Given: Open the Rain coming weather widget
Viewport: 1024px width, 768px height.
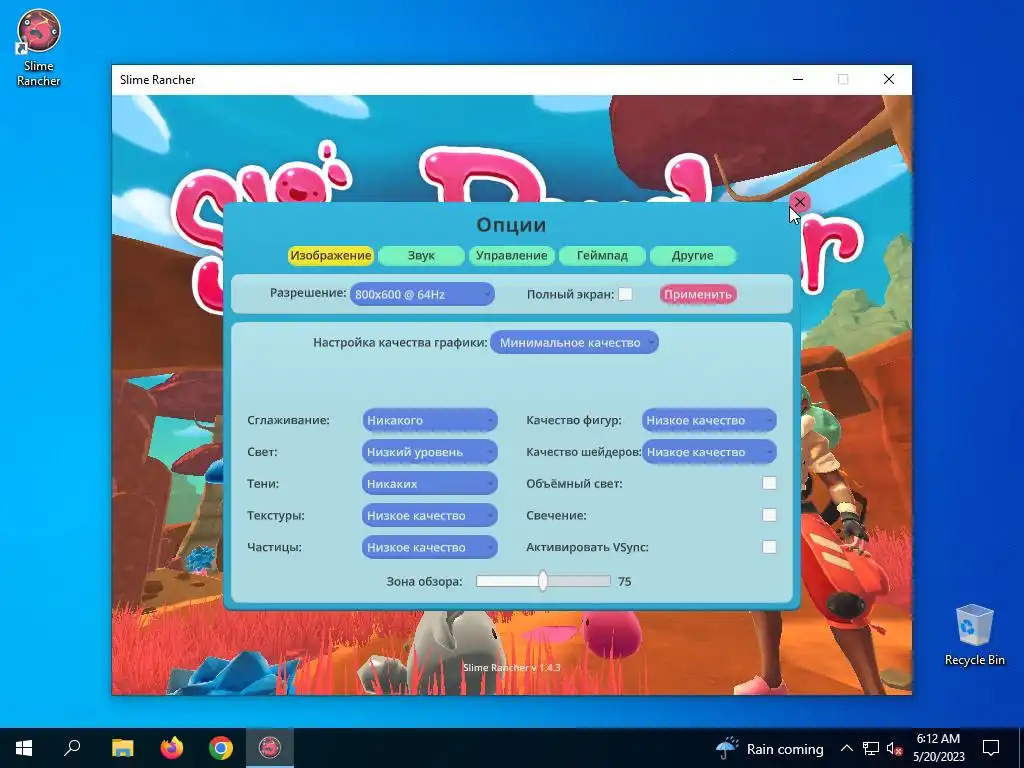Looking at the screenshot, I should click(770, 748).
